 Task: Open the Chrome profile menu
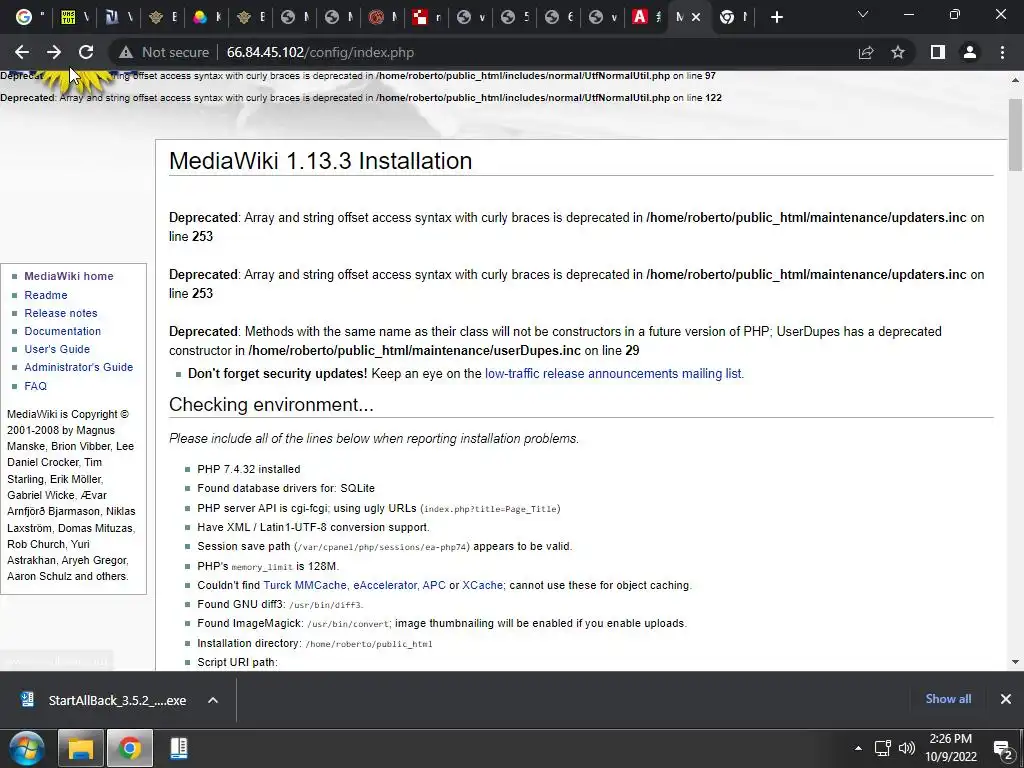pos(970,52)
